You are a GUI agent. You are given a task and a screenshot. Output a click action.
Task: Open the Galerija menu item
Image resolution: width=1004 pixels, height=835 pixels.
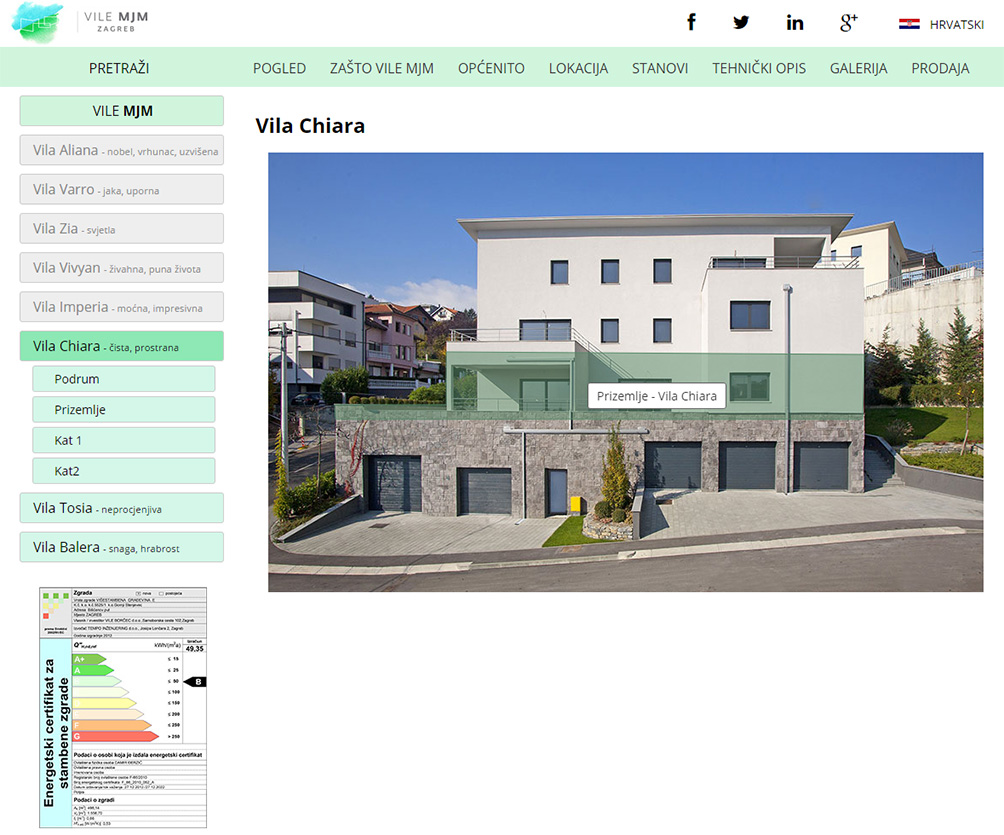coord(858,68)
